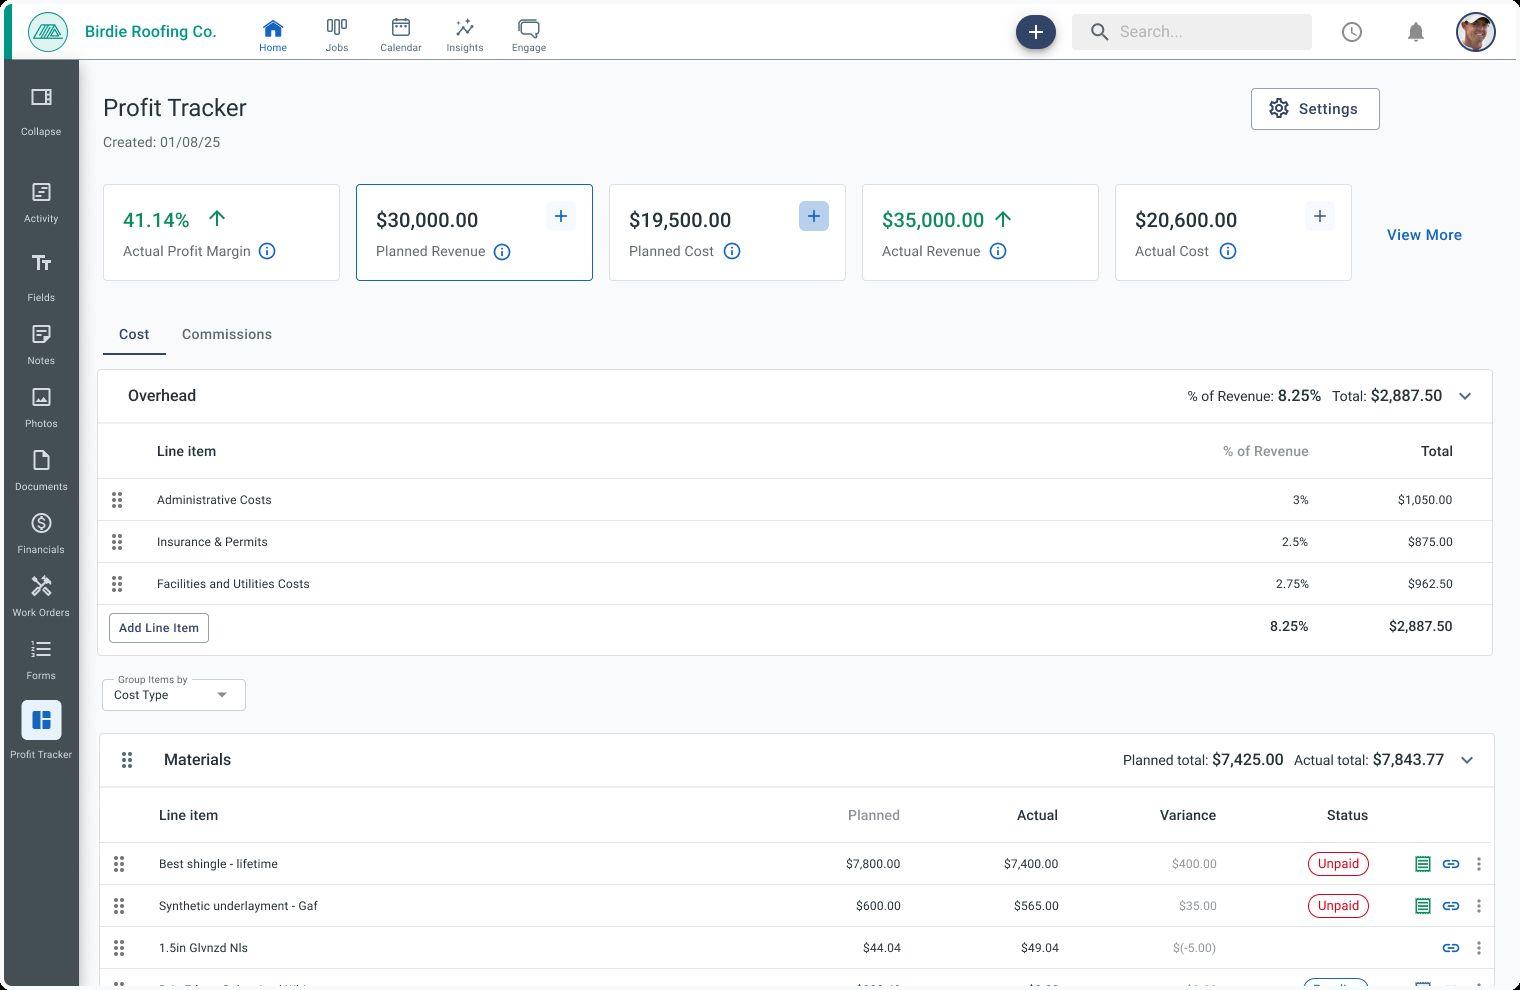Grab drag handle for Facilities and Utilities row

point(117,584)
